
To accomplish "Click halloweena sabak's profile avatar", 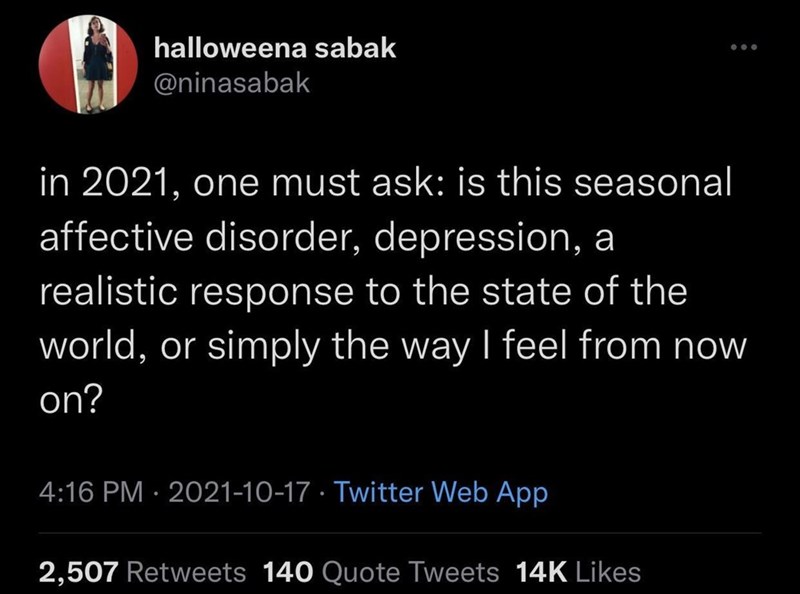I will pyautogui.click(x=88, y=64).
